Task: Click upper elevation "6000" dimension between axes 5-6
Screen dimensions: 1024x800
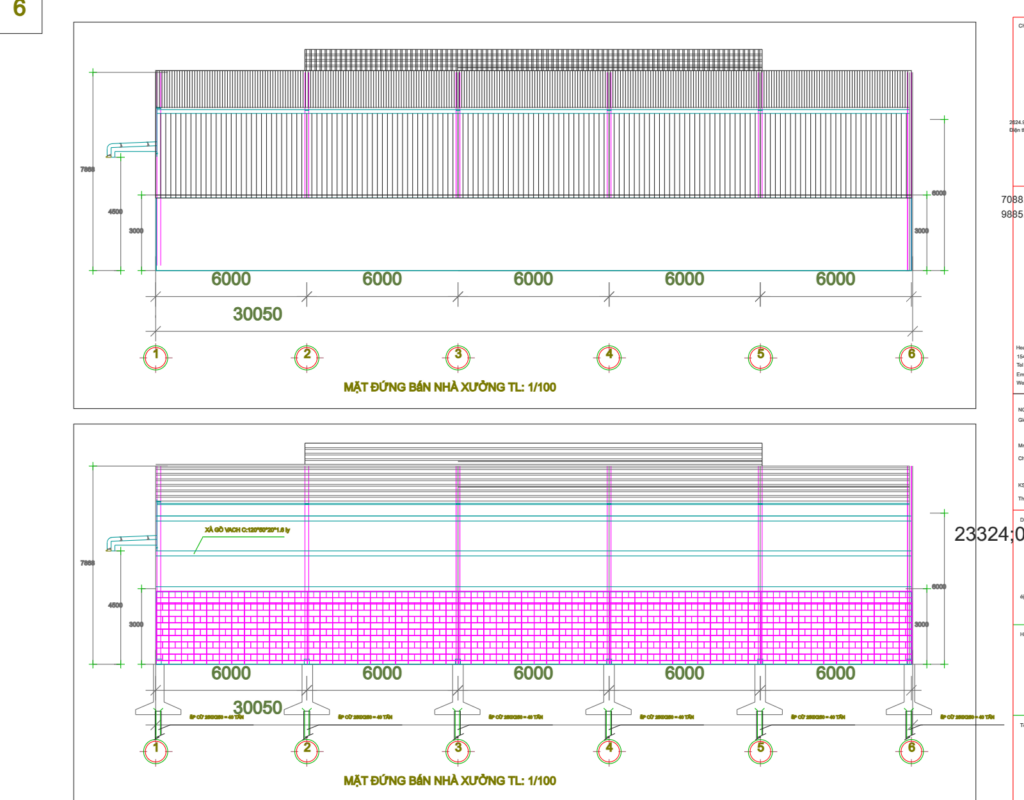Action: pyautogui.click(x=835, y=279)
